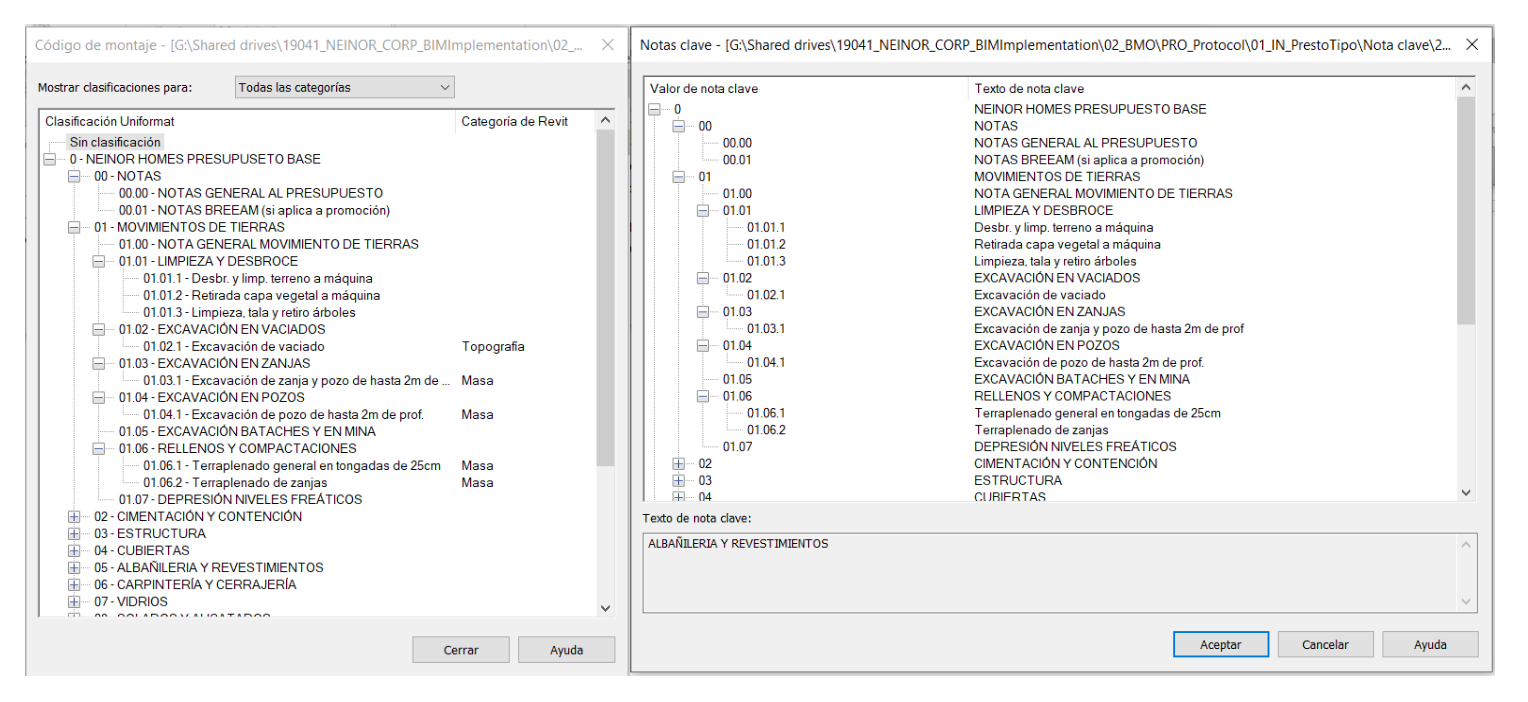Collapse '01.02' node in Notas clave
Screen dimensions: 1528x702
(703, 279)
